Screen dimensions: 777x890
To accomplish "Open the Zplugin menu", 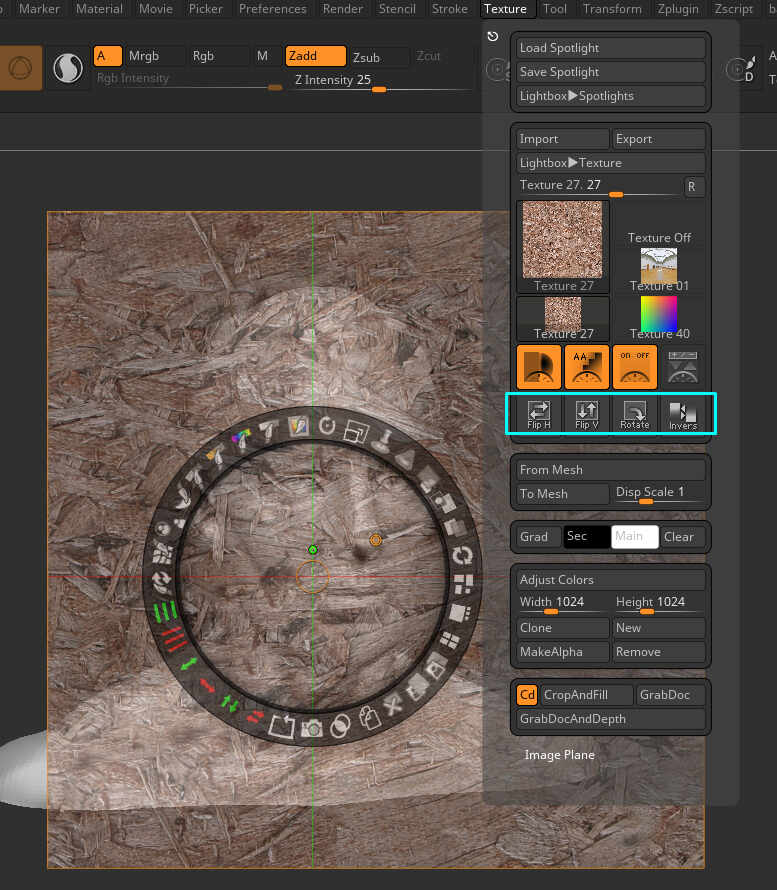I will coord(677,9).
